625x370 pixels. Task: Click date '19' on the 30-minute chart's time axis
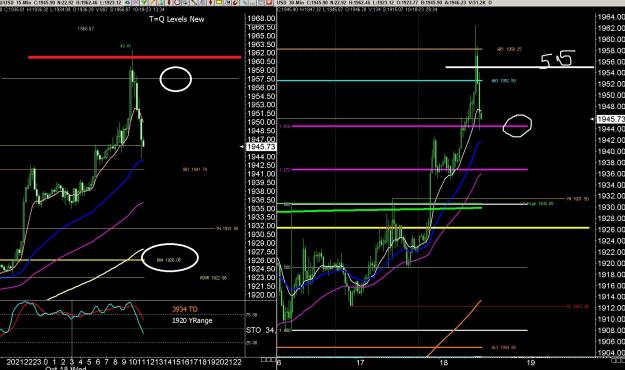[x=531, y=363]
